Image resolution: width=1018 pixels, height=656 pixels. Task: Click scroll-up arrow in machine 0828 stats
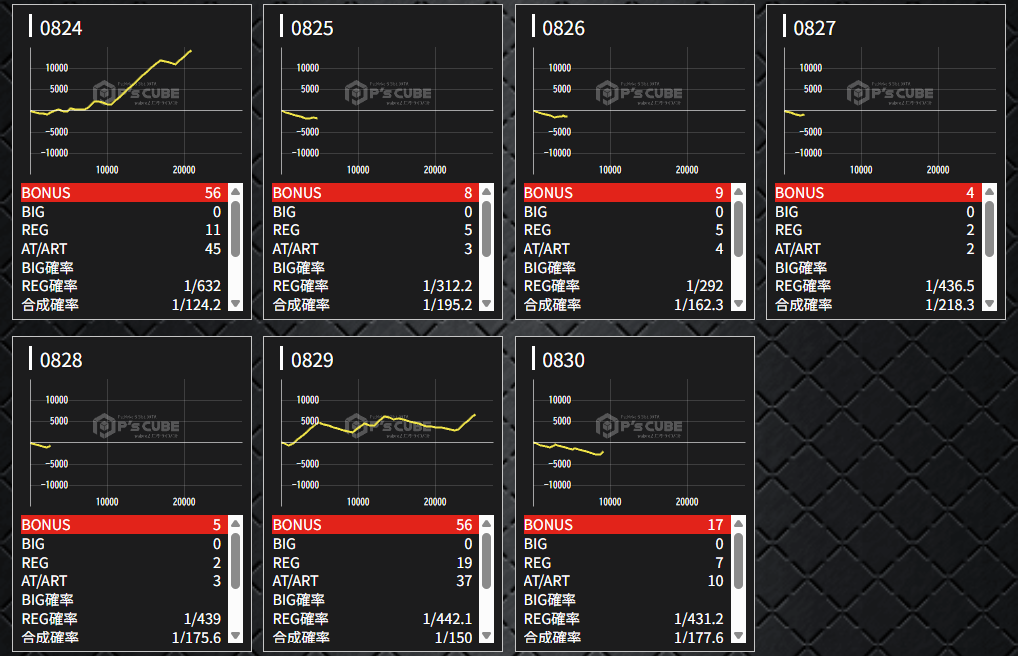pyautogui.click(x=236, y=524)
